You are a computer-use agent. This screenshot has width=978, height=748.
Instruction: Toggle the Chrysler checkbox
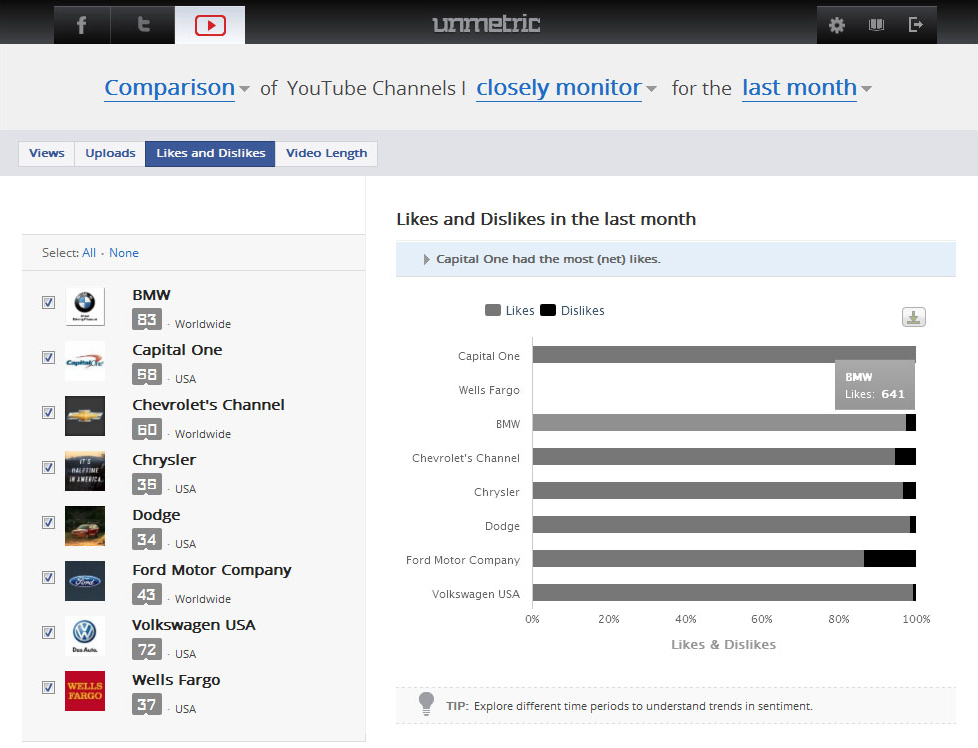(48, 467)
